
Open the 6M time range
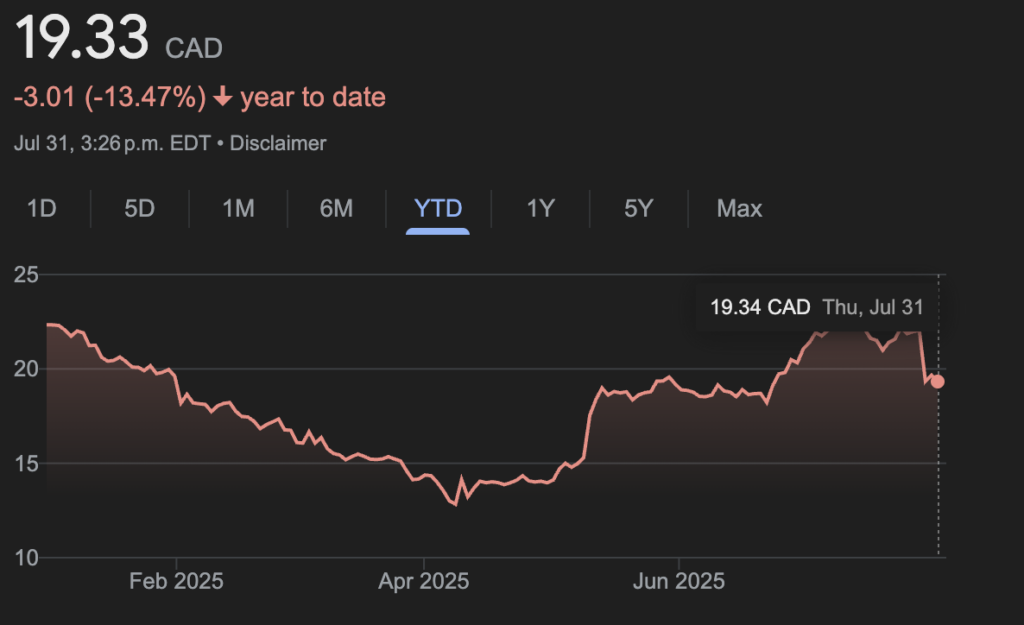[336, 208]
